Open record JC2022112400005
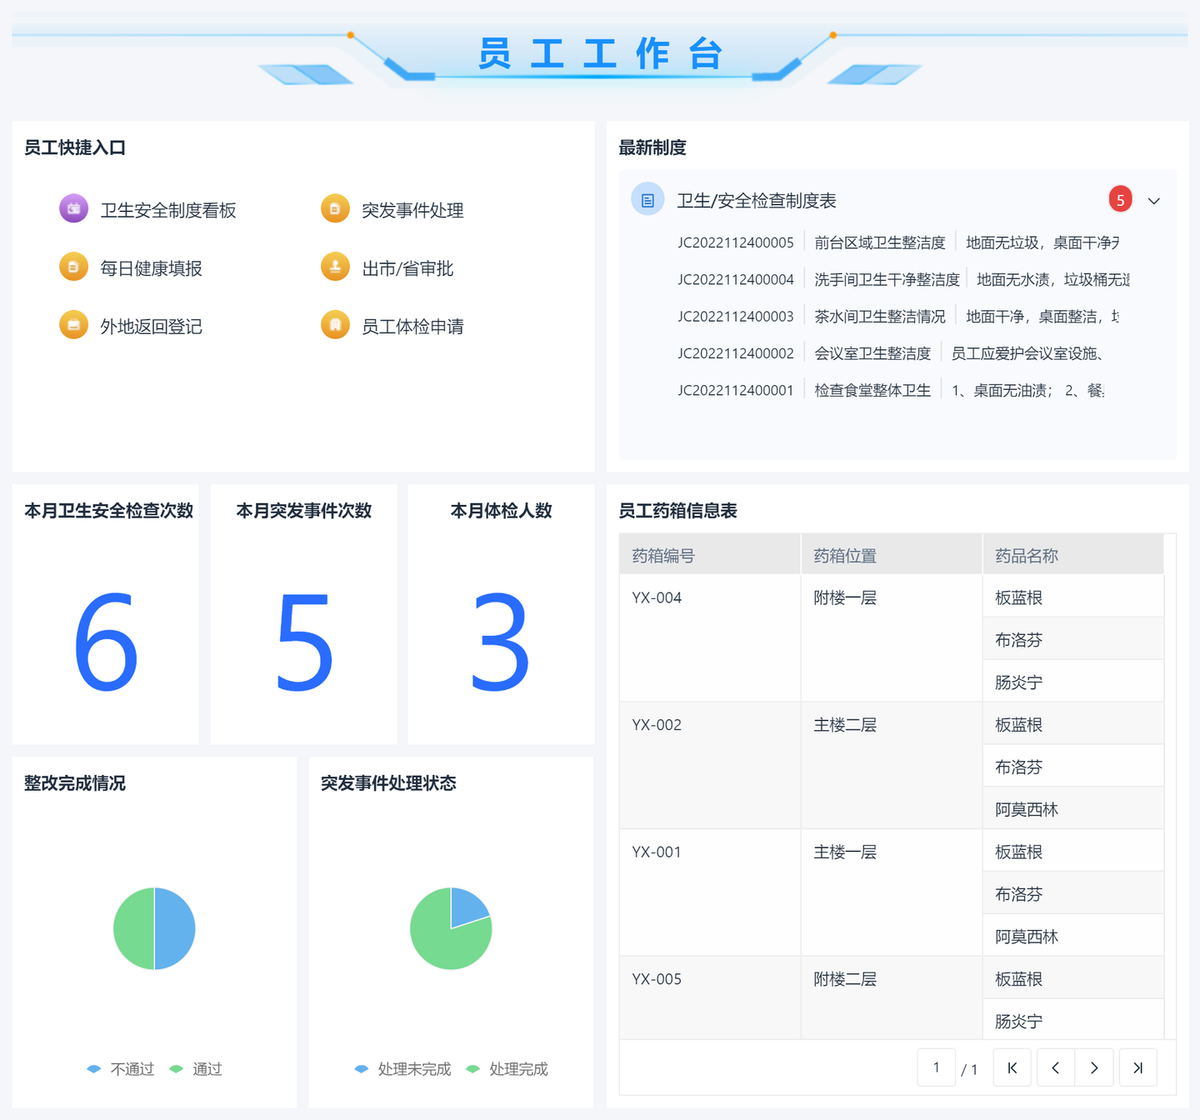1200x1120 pixels. [735, 243]
